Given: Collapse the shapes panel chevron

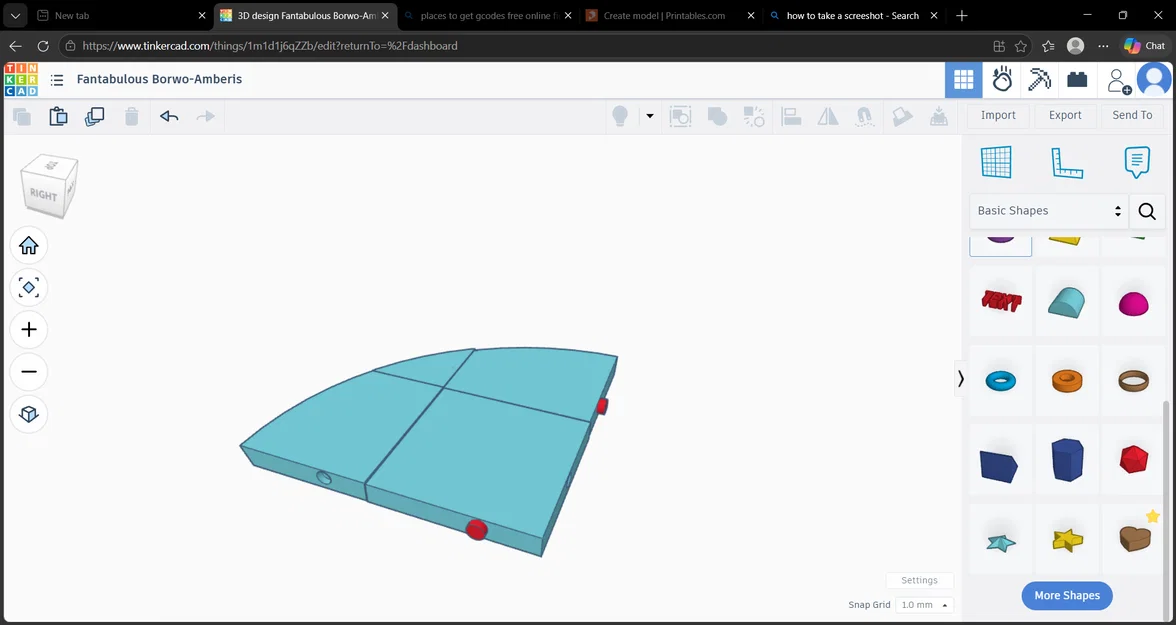Looking at the screenshot, I should [x=960, y=379].
